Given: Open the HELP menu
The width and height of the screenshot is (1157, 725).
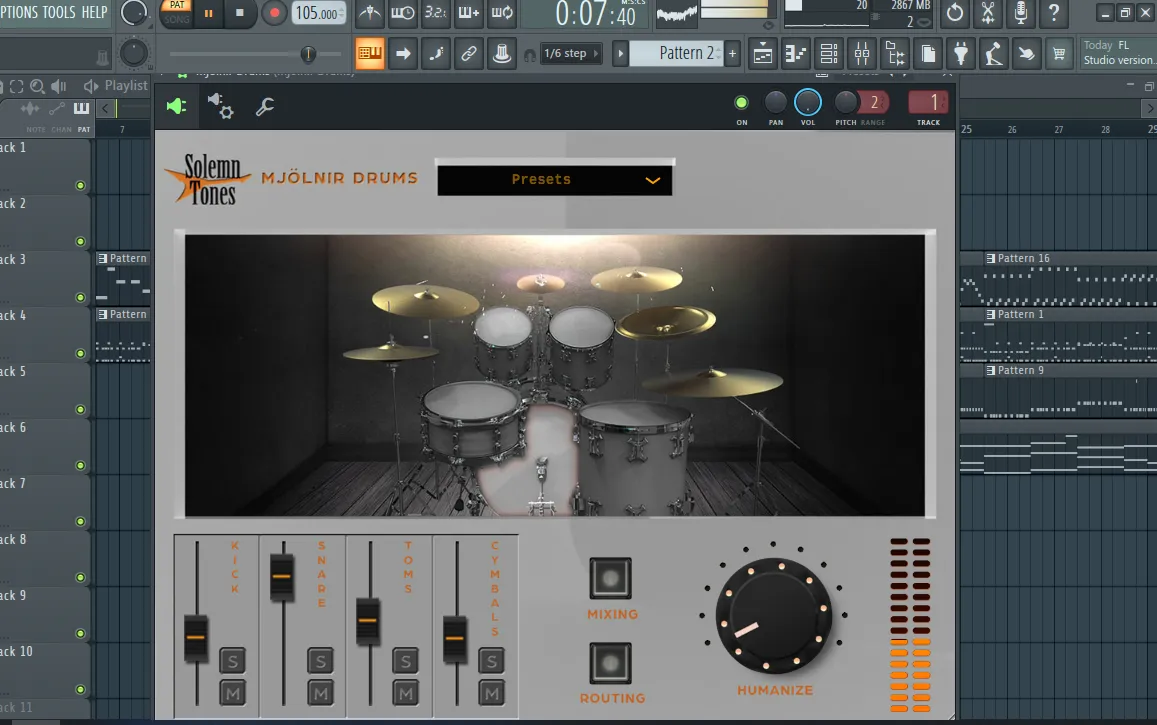Looking at the screenshot, I should [94, 13].
